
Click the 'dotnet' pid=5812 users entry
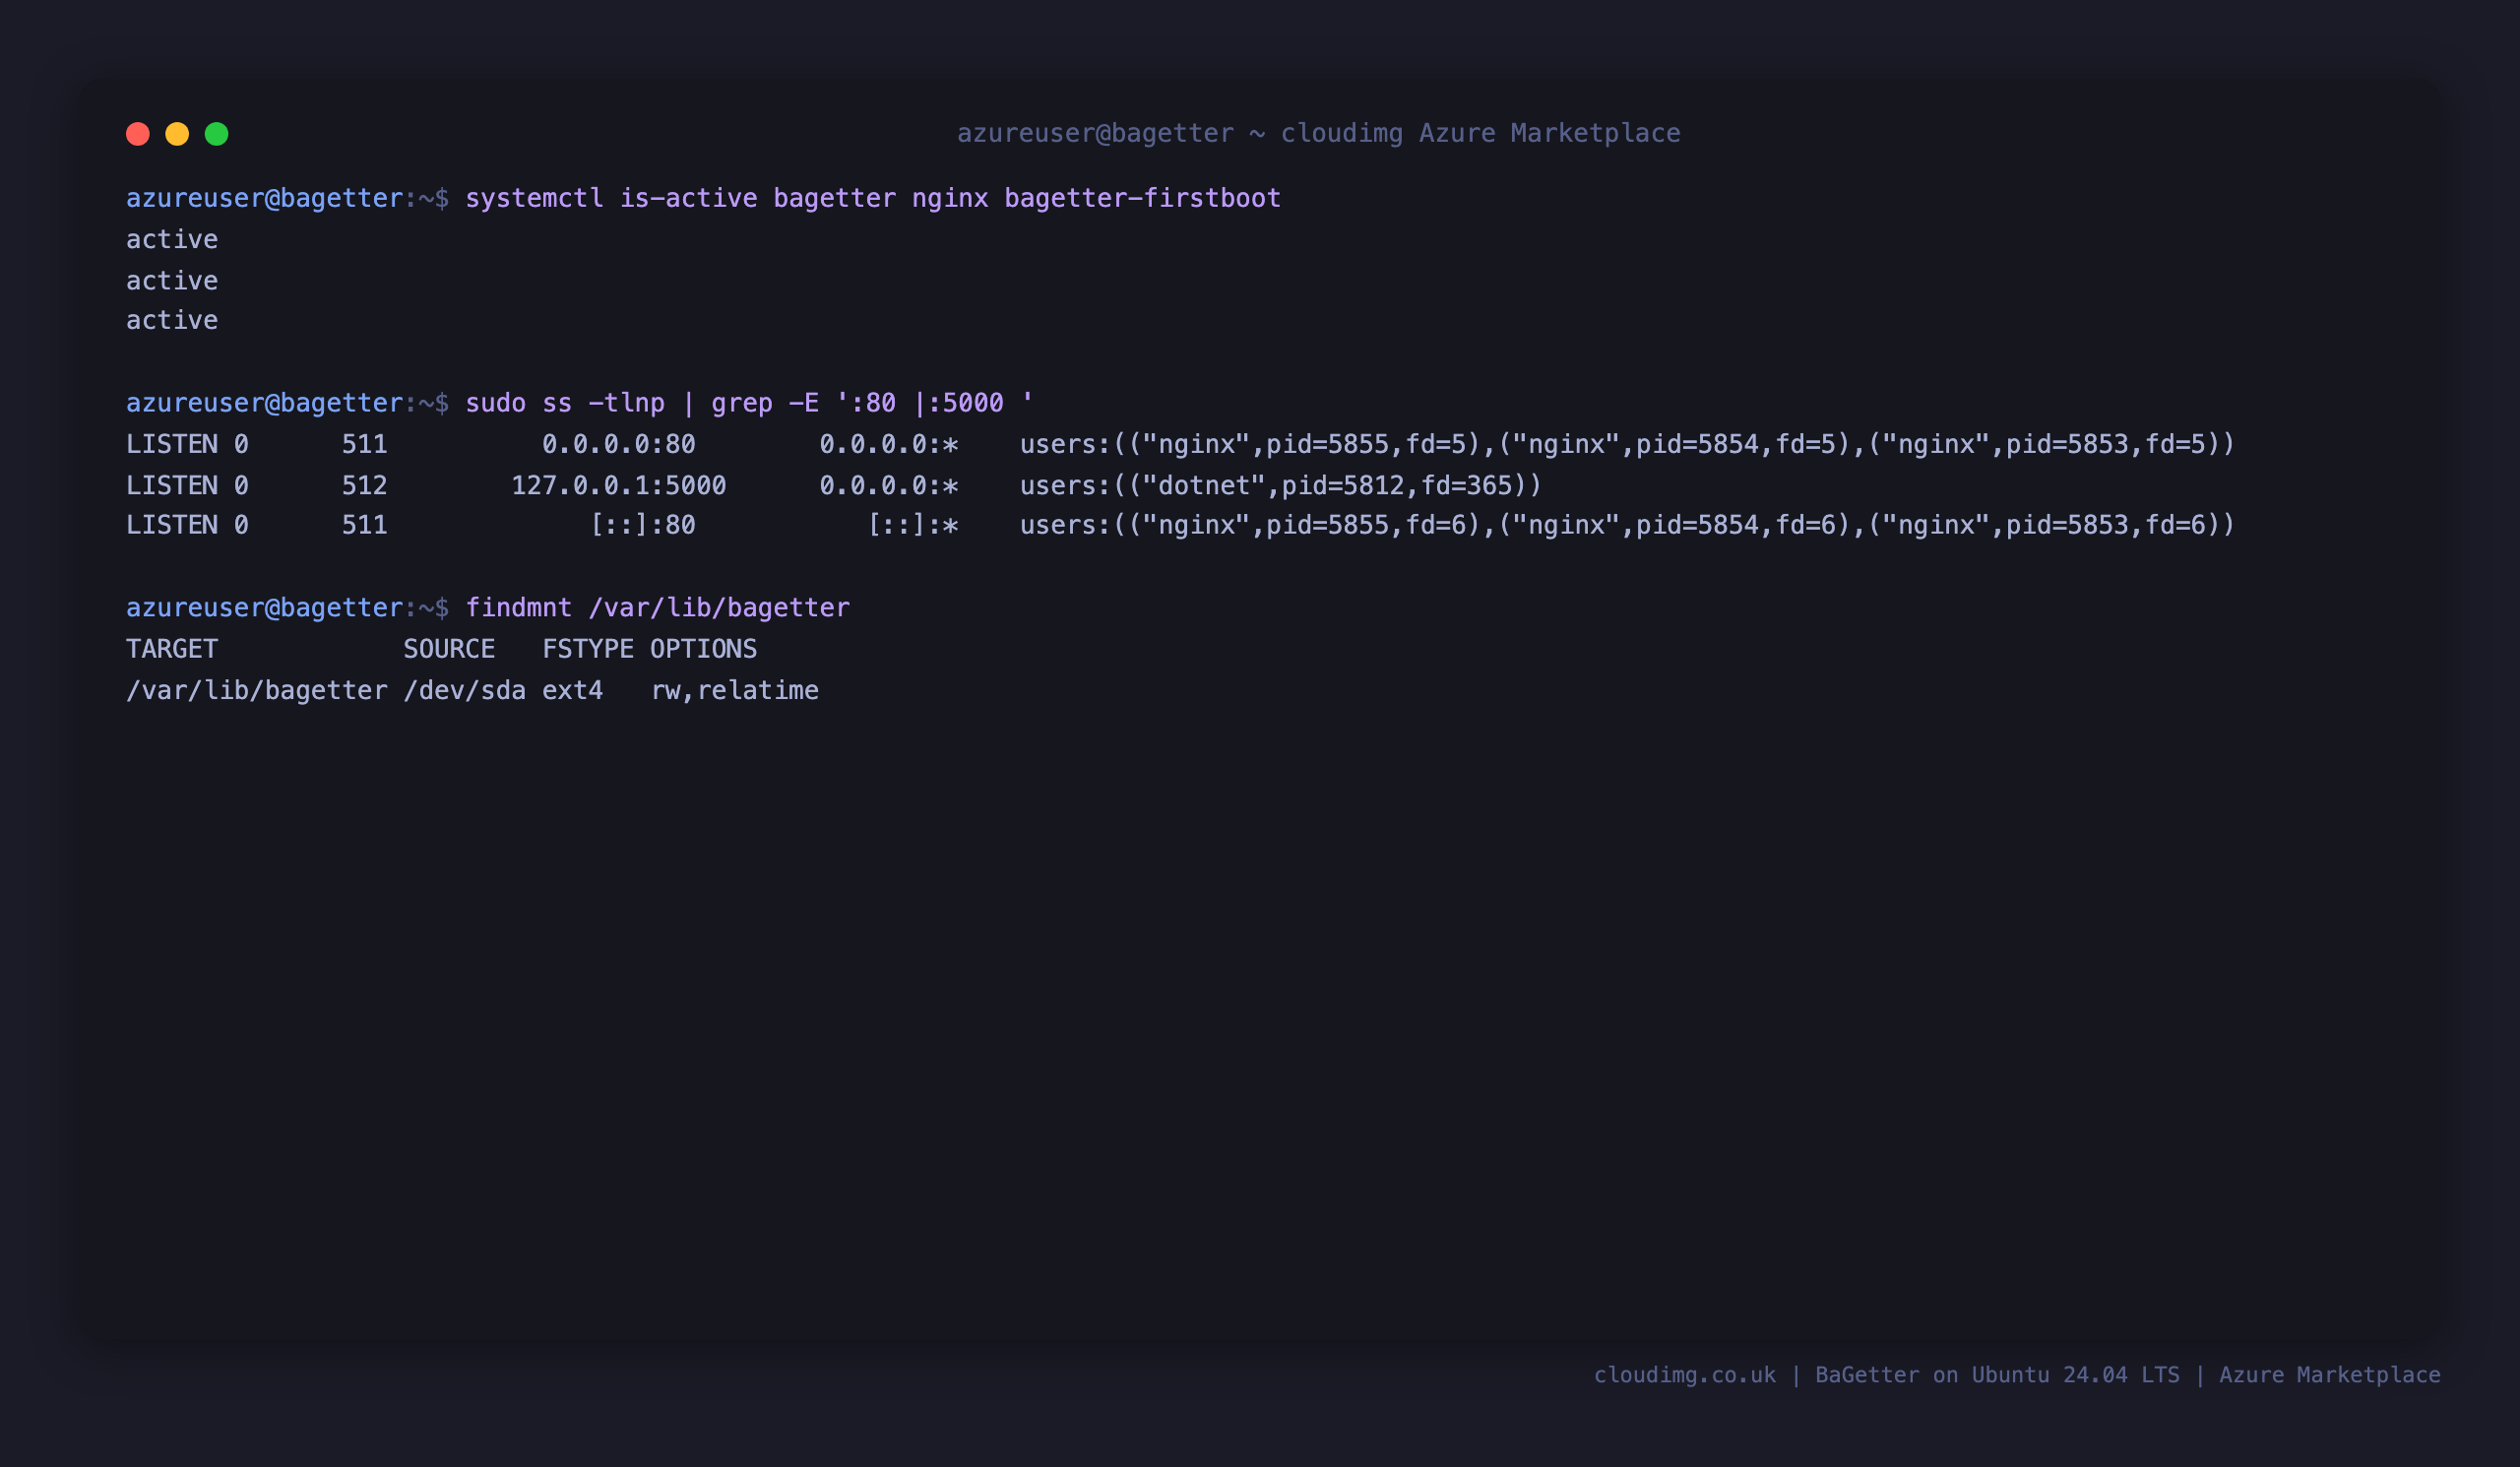point(1281,485)
